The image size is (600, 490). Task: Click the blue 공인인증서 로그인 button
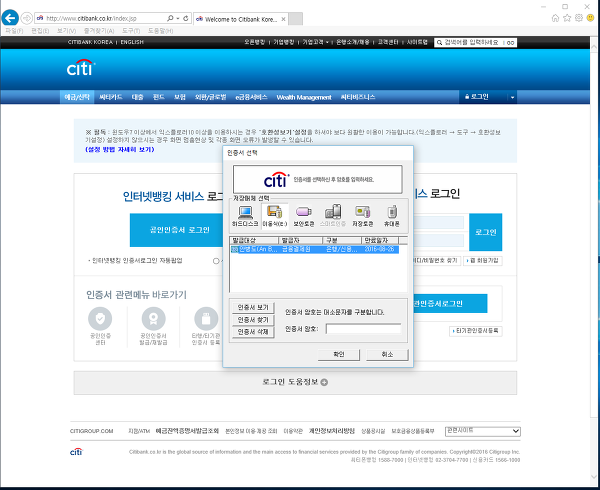click(177, 230)
